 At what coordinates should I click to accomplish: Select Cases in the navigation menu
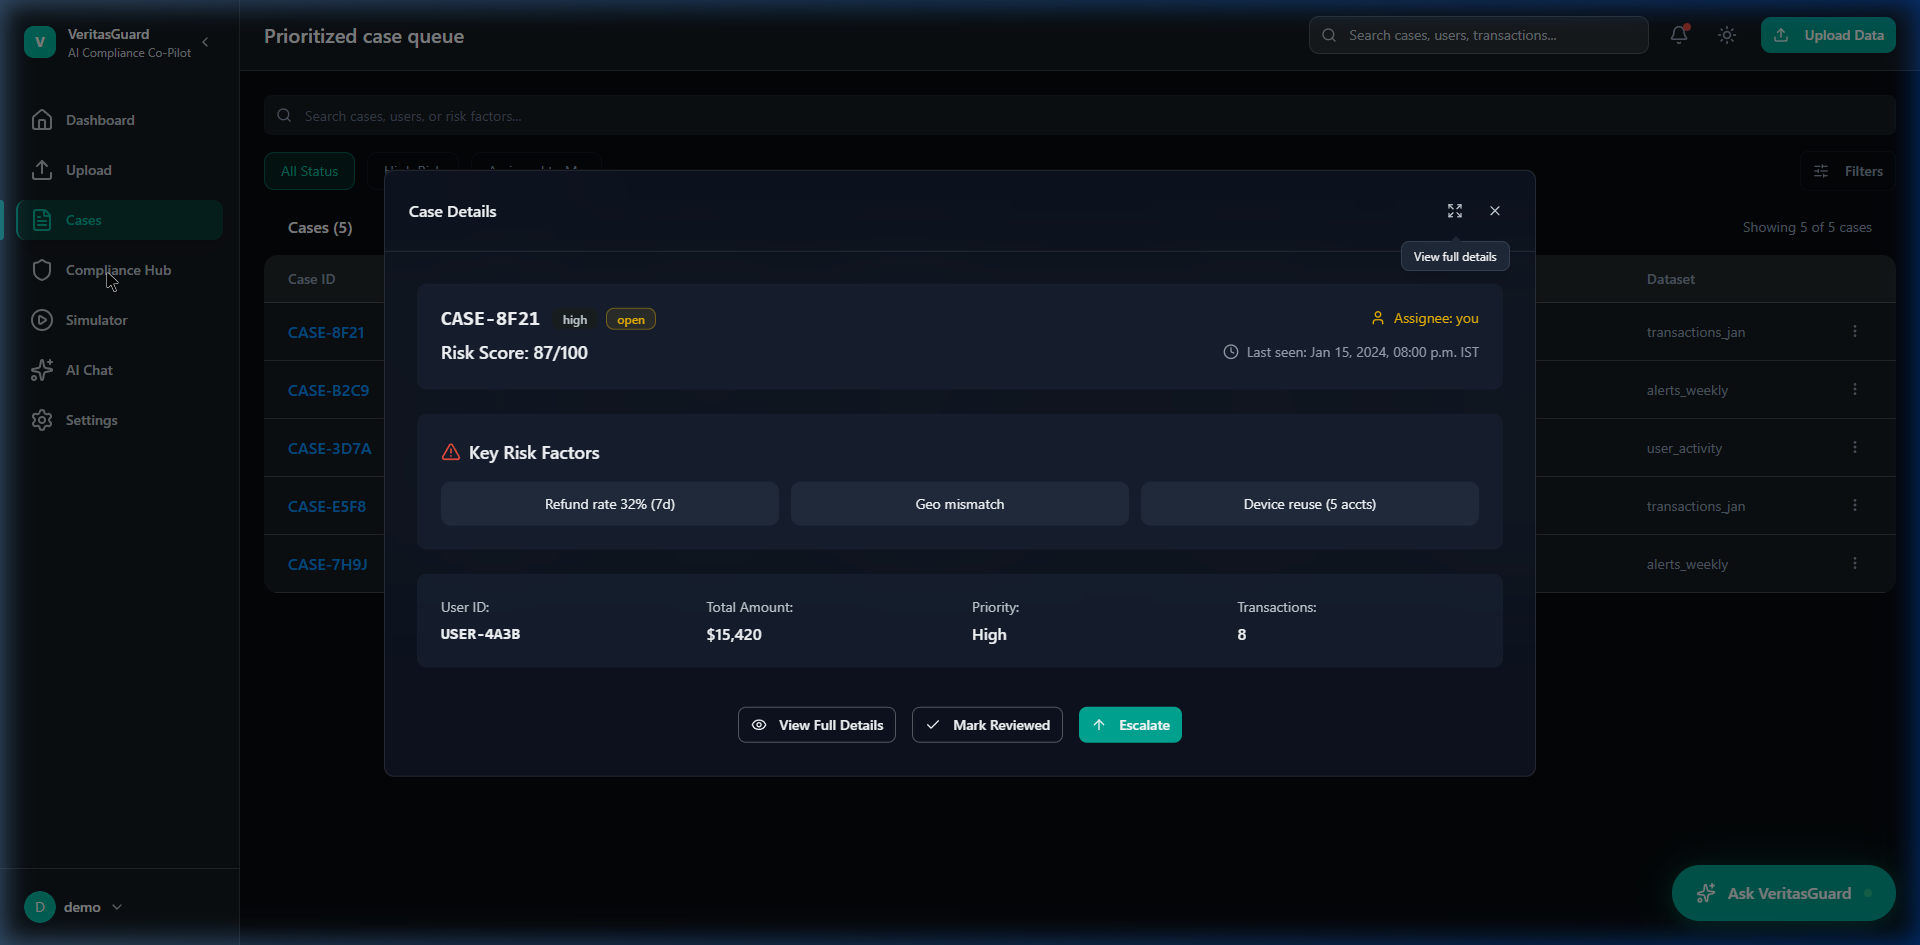coord(84,220)
